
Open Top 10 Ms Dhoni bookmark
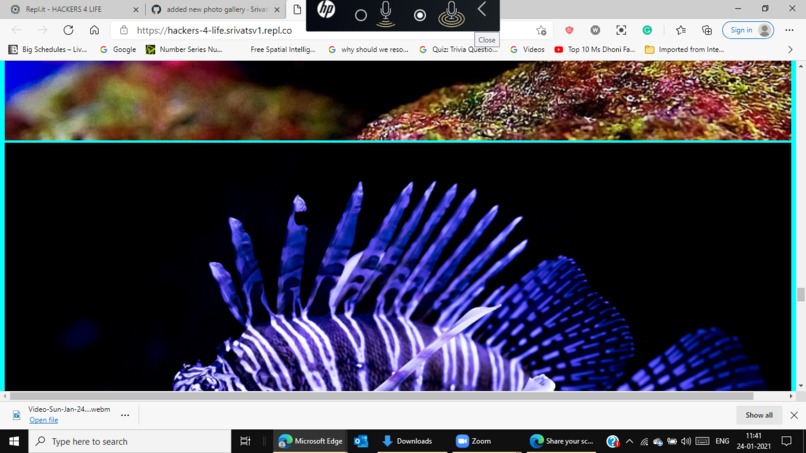point(595,49)
